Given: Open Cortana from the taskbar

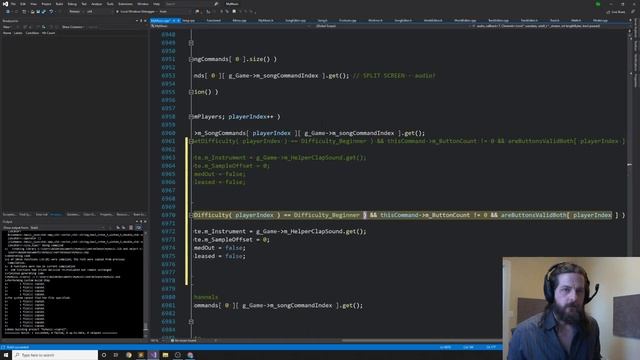Looking at the screenshot, I should [104, 355].
